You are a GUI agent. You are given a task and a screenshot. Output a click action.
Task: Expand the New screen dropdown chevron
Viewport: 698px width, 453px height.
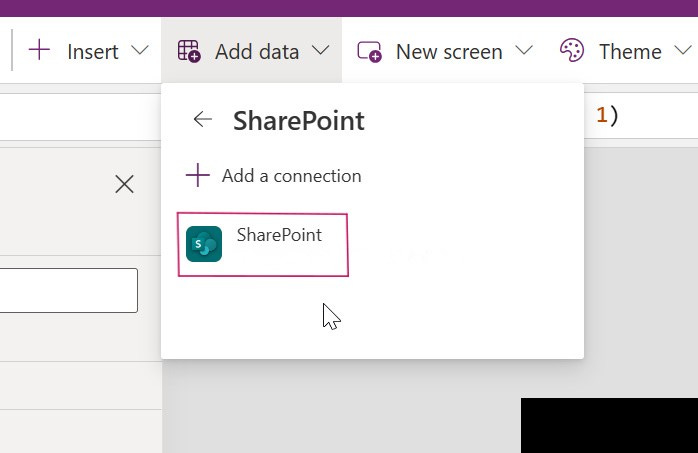click(524, 50)
